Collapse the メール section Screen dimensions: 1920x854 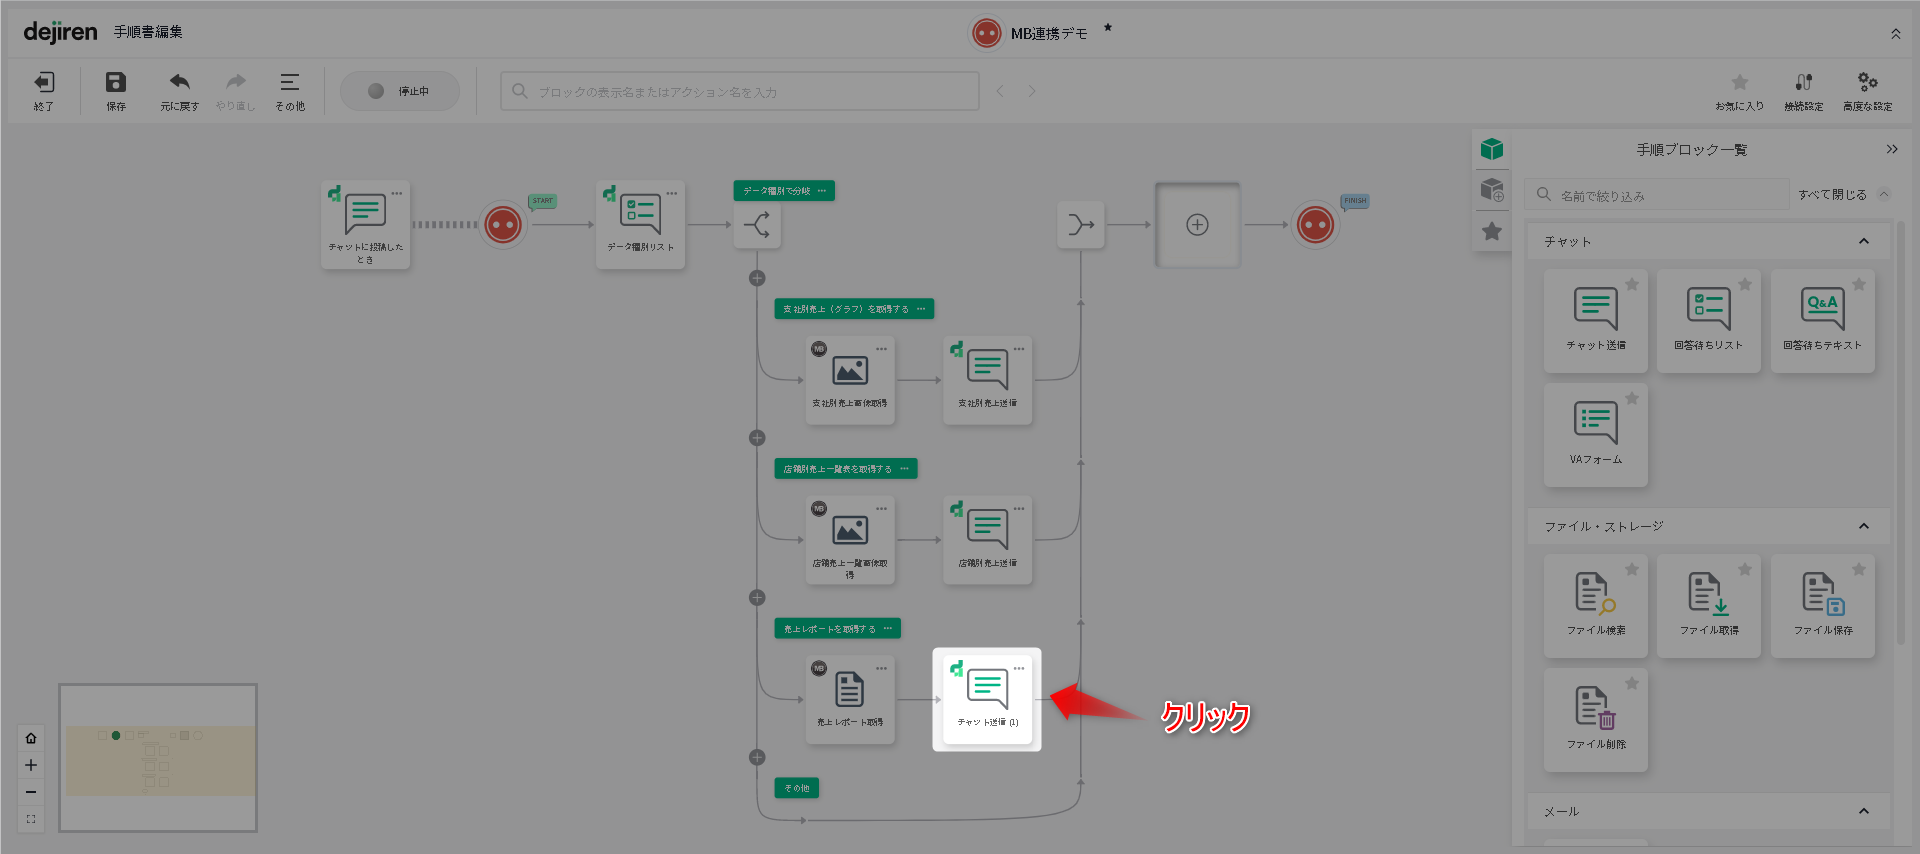click(1864, 811)
